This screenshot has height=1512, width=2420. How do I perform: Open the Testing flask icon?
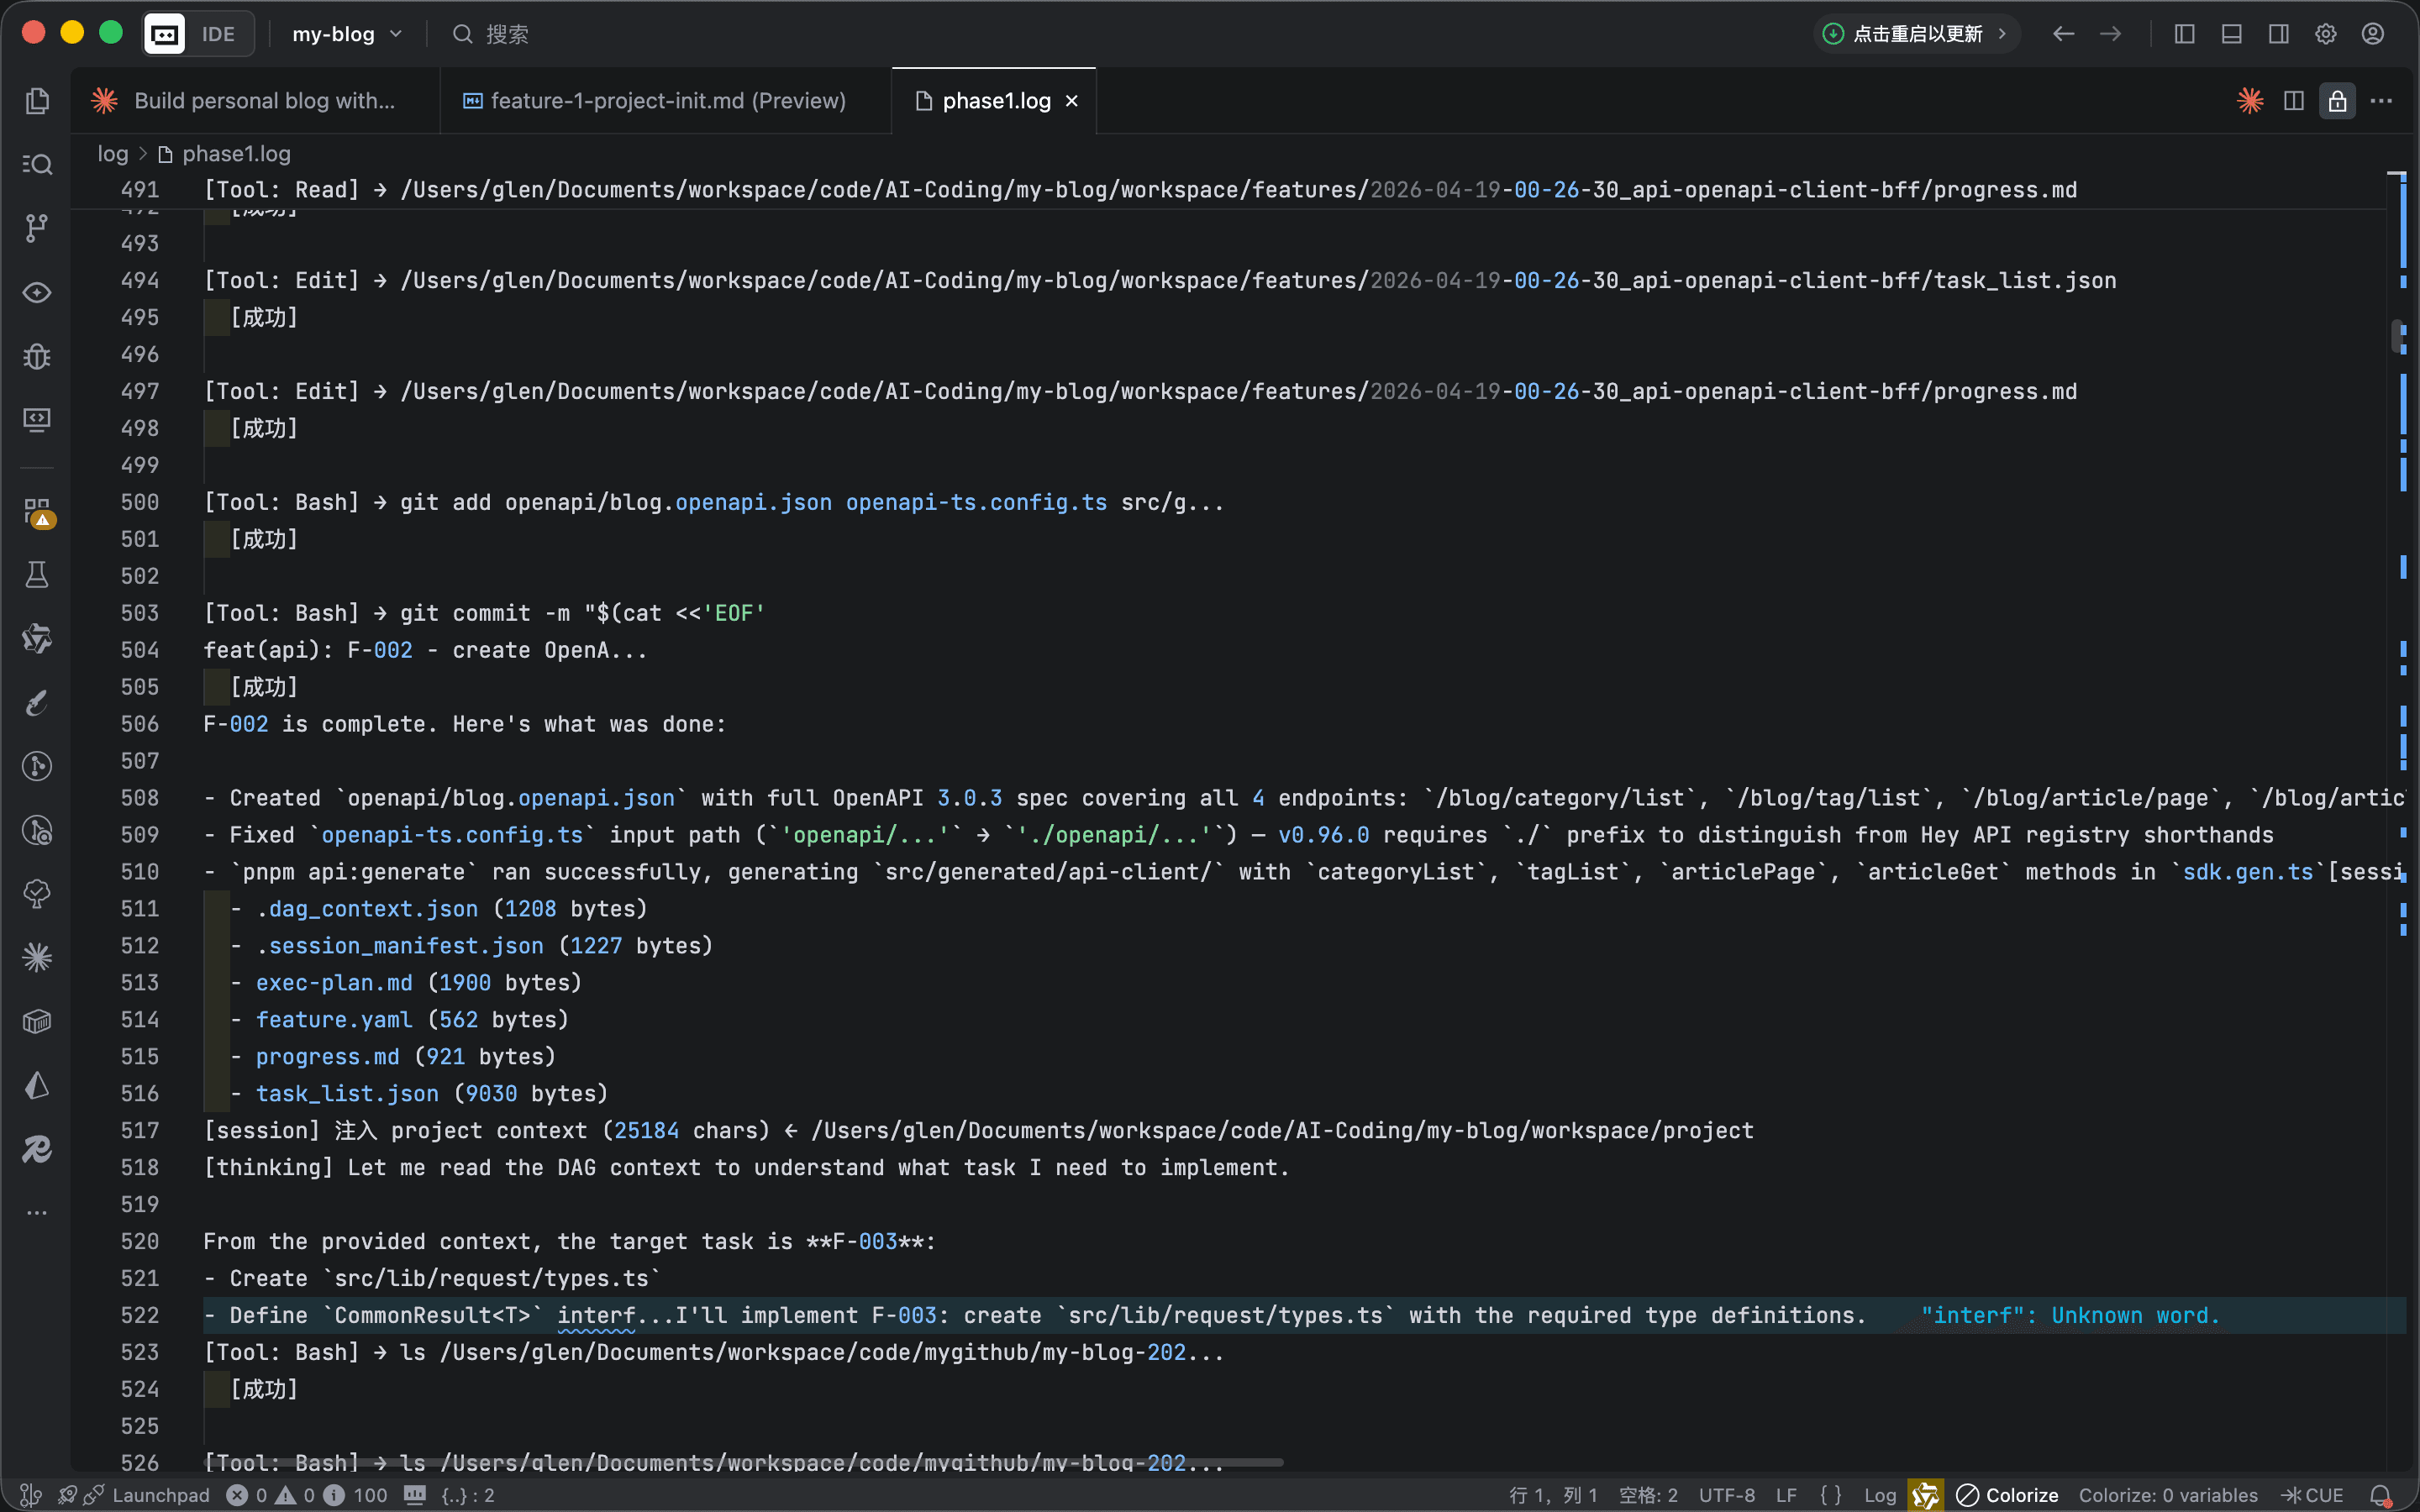click(37, 575)
